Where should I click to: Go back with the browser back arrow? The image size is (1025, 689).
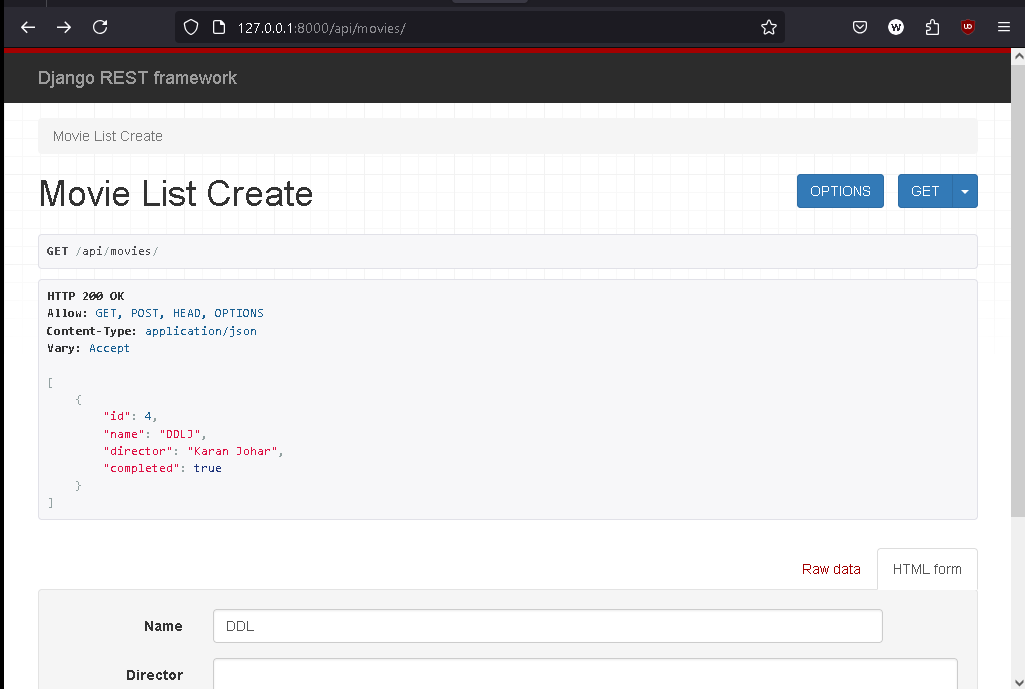pyautogui.click(x=27, y=27)
